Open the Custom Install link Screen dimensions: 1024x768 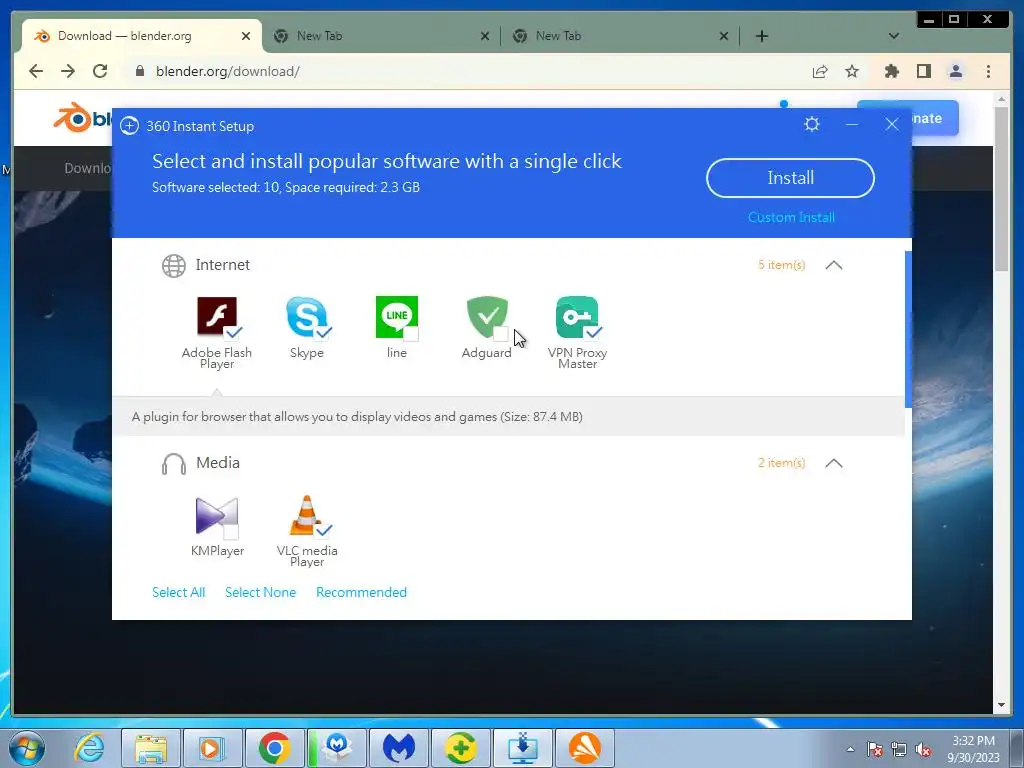791,217
